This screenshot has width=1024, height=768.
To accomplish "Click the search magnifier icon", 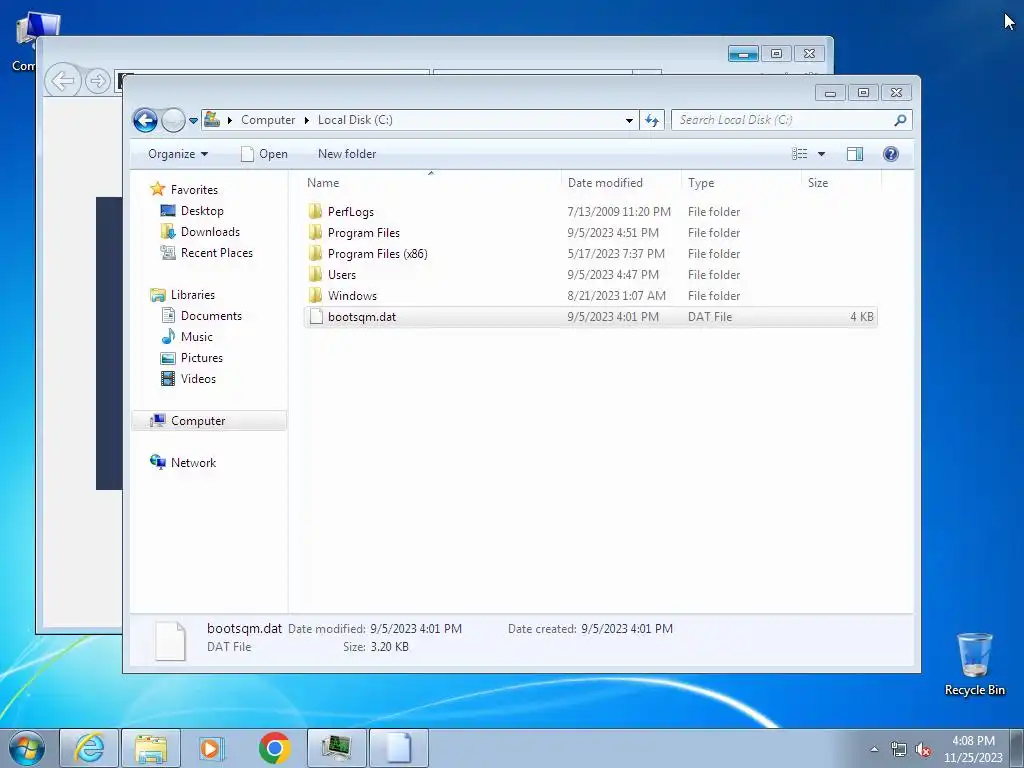I will coord(900,120).
